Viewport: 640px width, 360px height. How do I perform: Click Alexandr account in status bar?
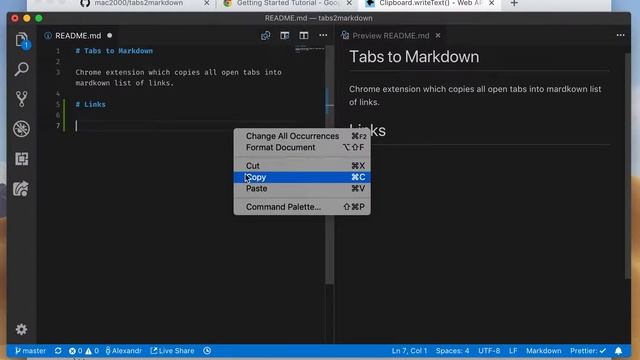point(124,351)
